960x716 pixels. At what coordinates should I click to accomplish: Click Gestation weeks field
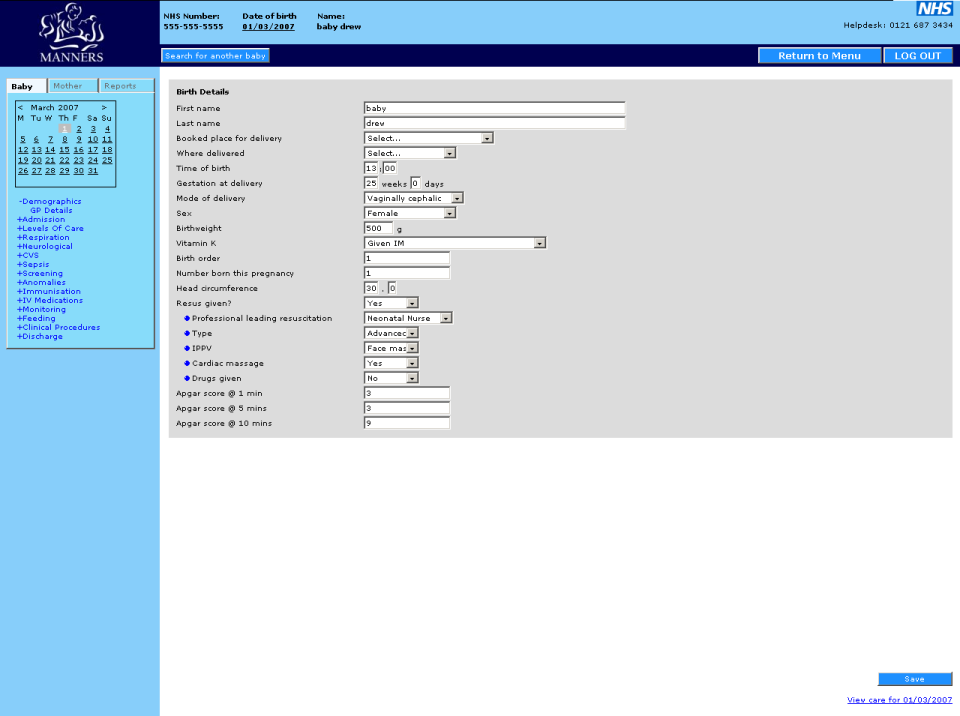(371, 183)
